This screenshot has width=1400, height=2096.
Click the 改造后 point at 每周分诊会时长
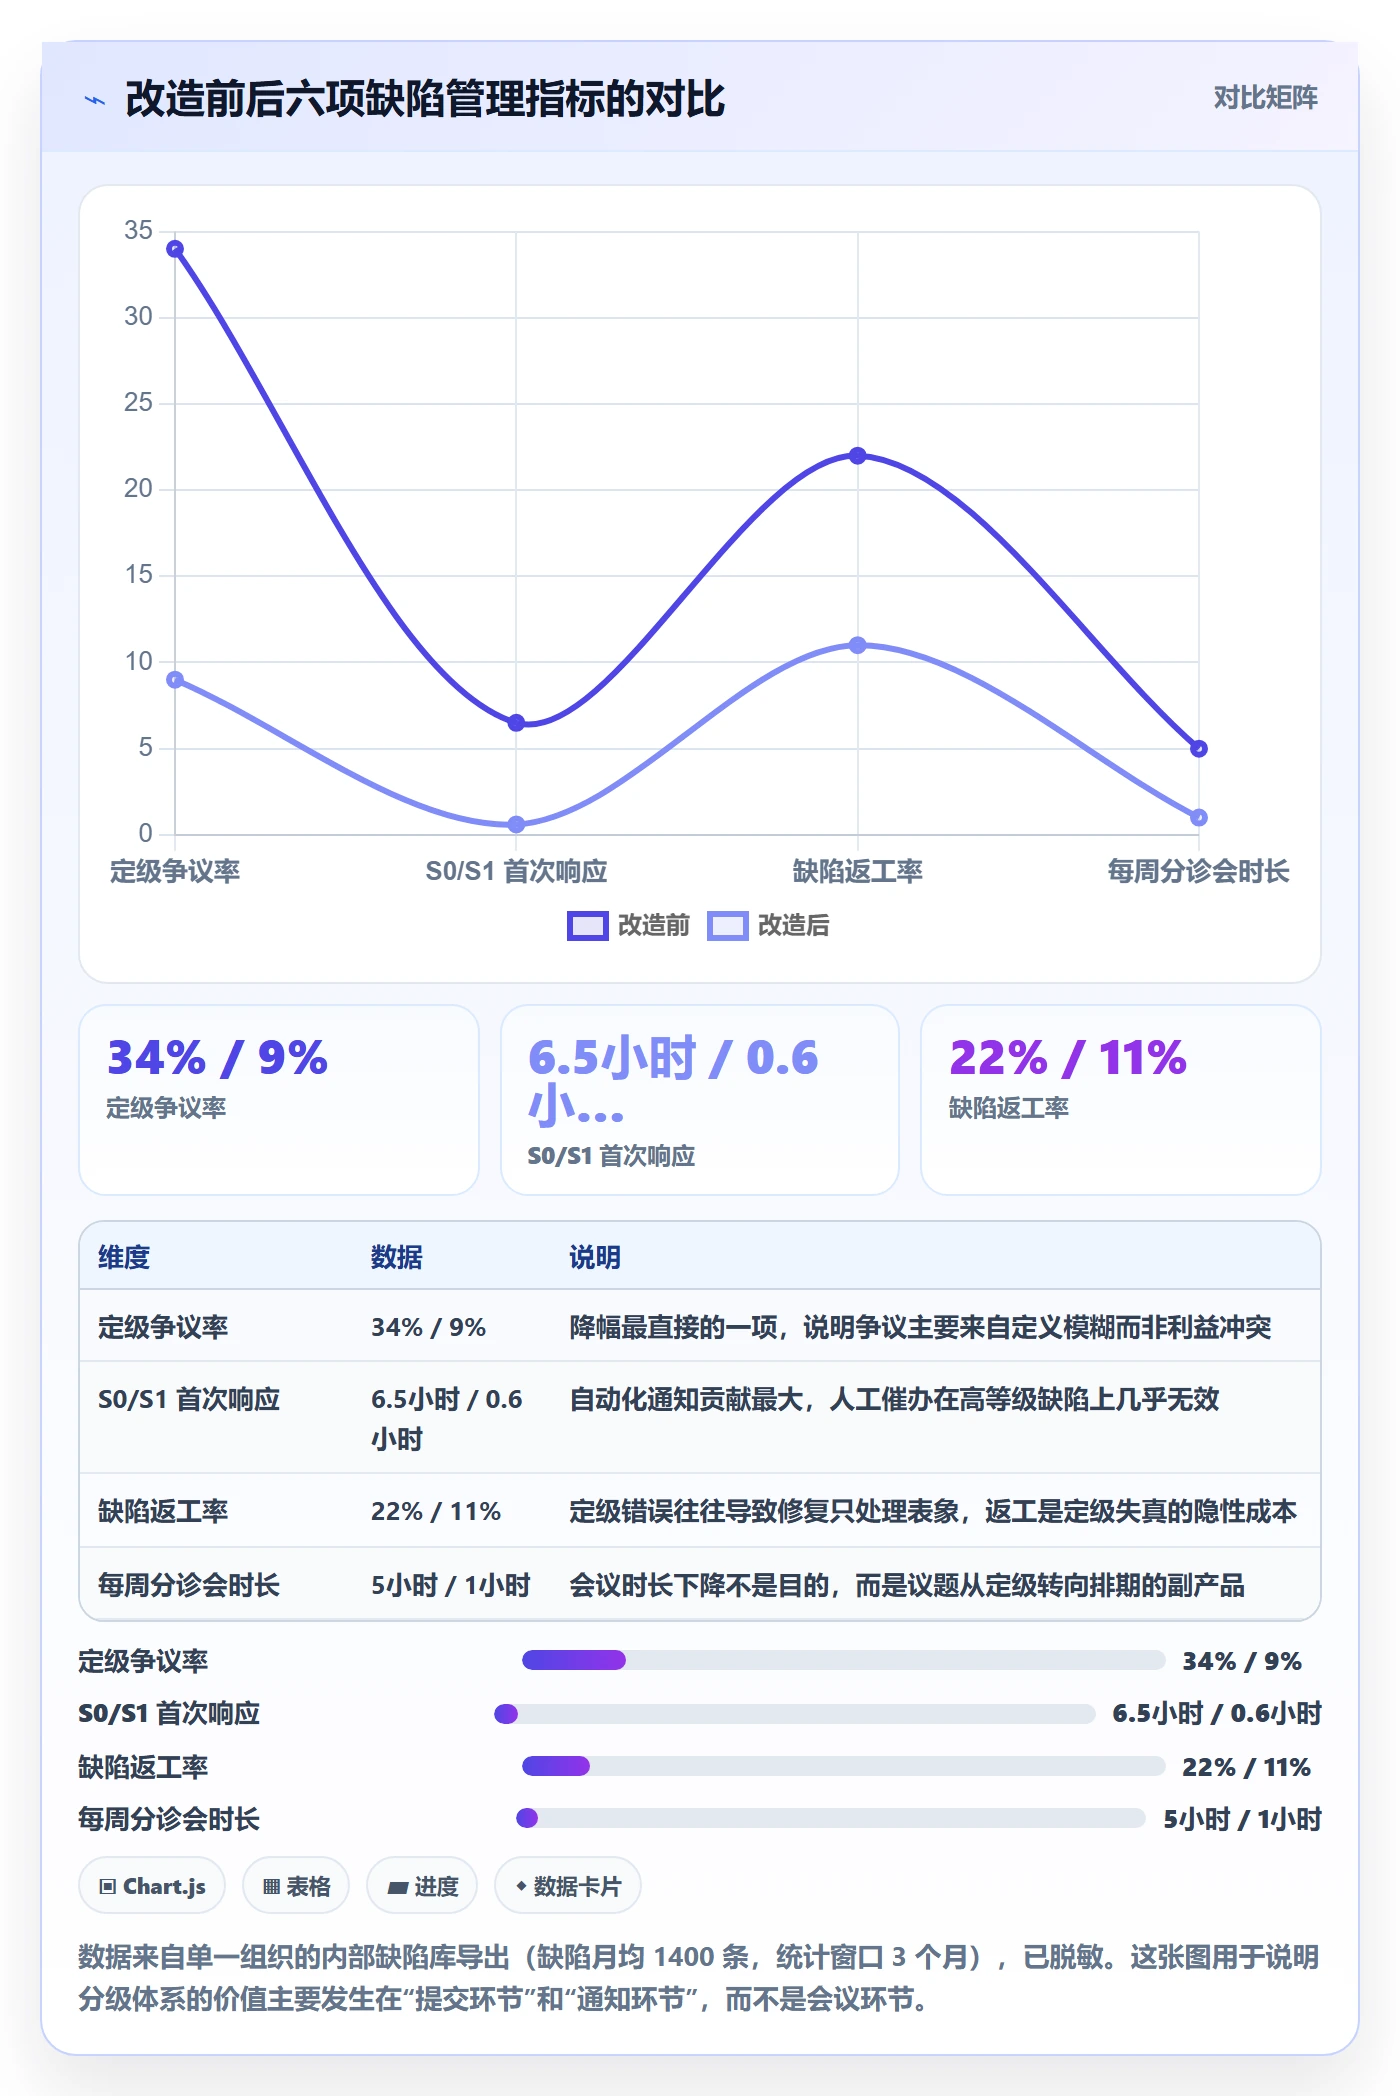click(1199, 818)
